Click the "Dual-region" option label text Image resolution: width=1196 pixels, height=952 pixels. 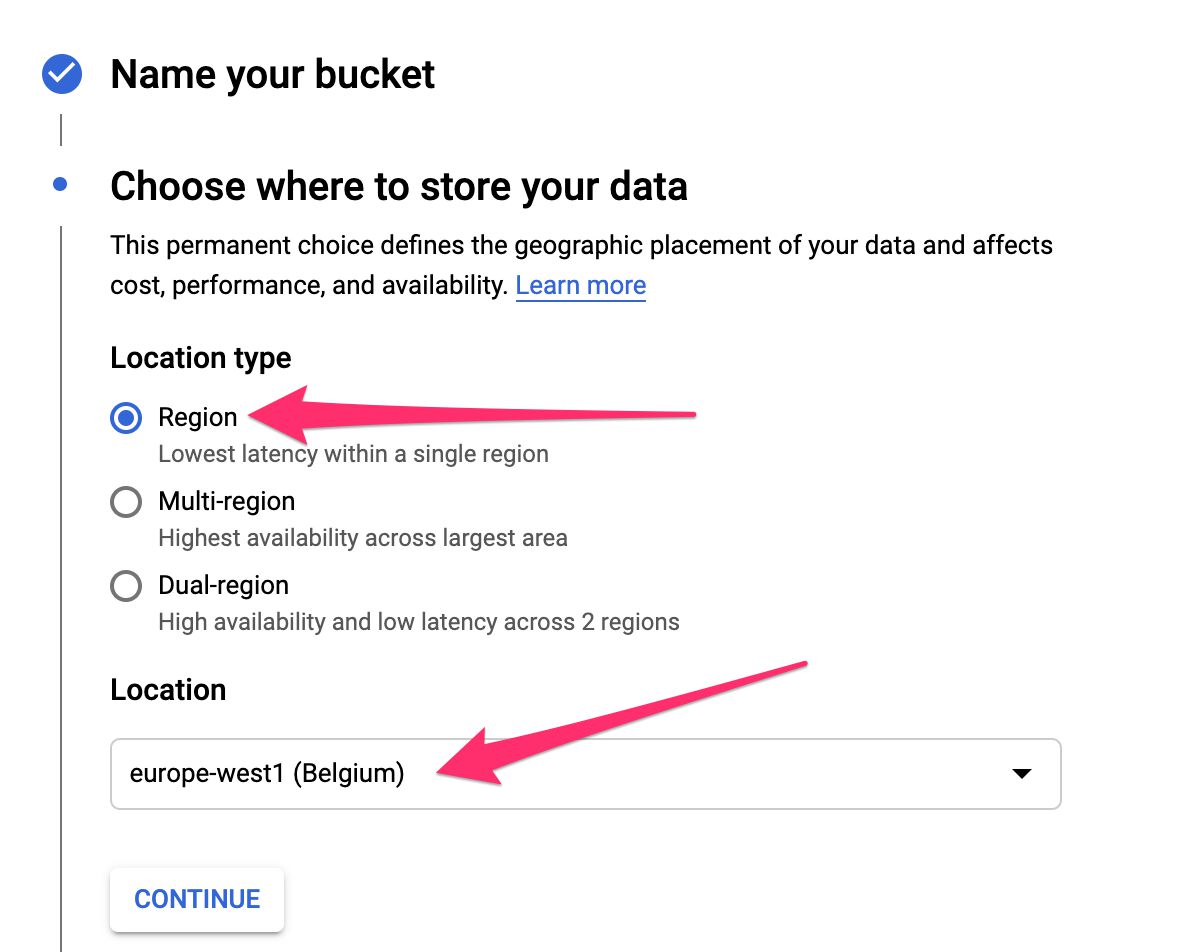[223, 585]
